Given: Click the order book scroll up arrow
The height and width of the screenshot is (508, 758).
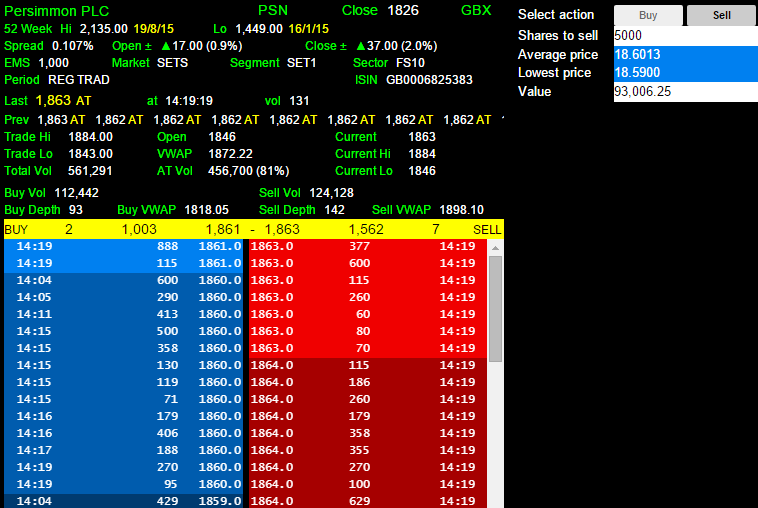Looking at the screenshot, I should point(495,248).
